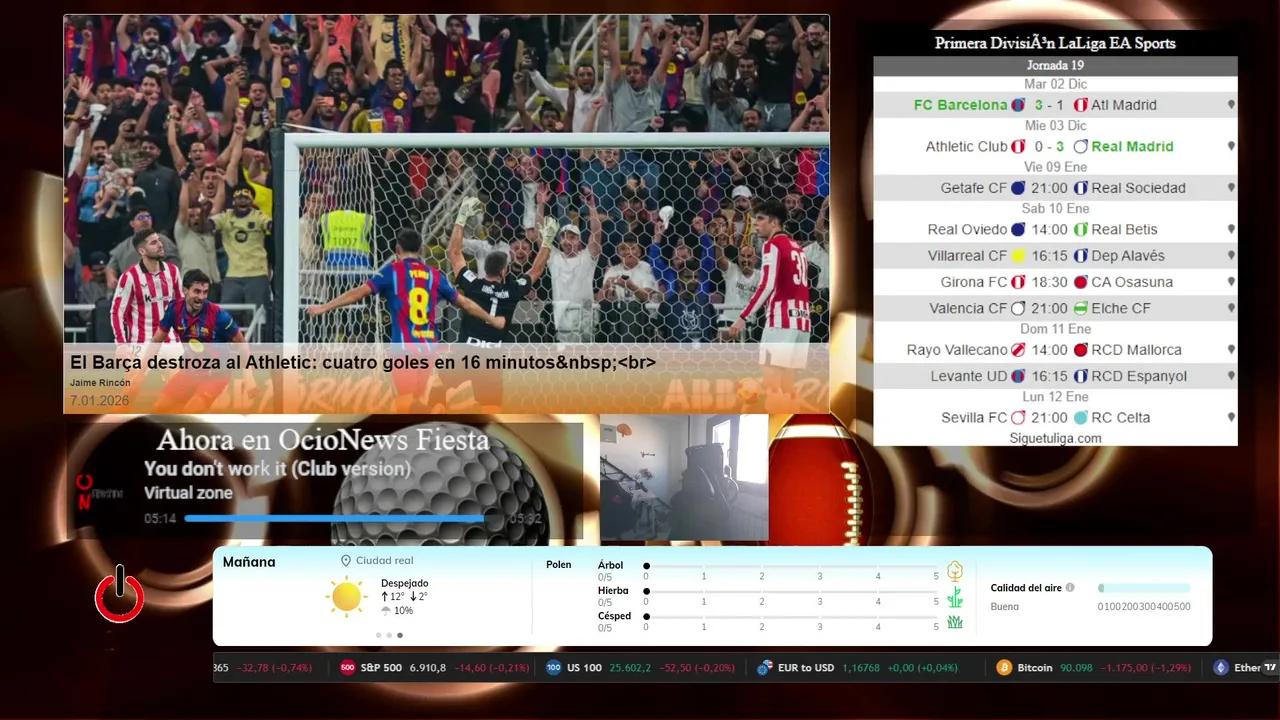Click the orange Bitcoin coin icon
Viewport: 1280px width, 720px height.
[x=1004, y=668]
